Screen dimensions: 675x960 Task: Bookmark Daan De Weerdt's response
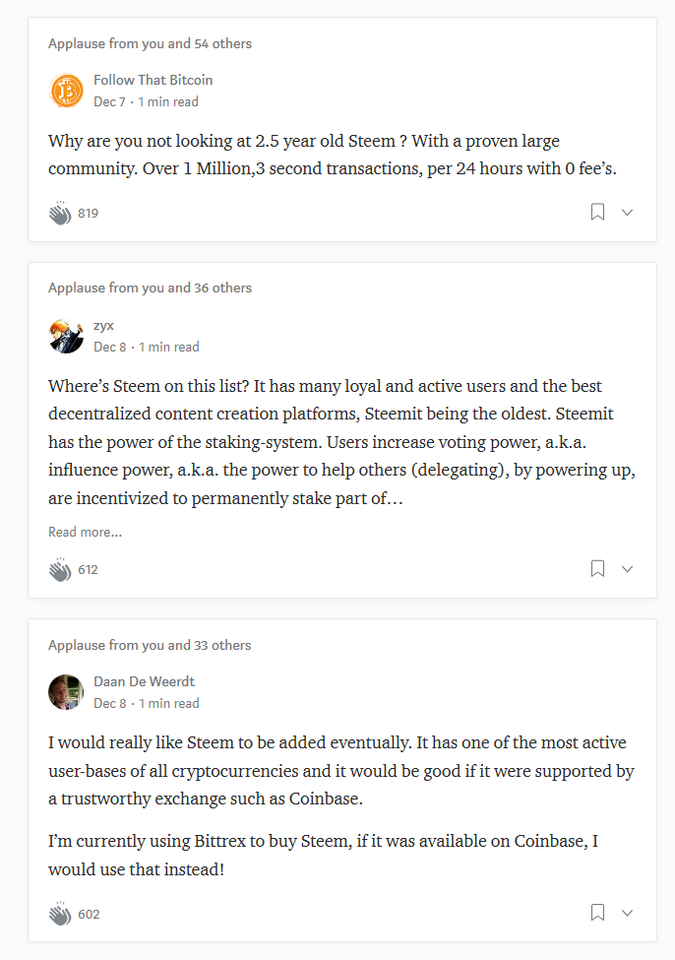pyautogui.click(x=597, y=913)
